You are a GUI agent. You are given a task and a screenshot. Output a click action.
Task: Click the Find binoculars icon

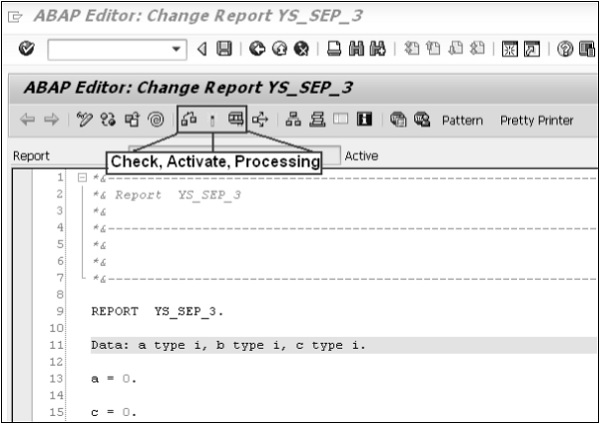point(357,48)
